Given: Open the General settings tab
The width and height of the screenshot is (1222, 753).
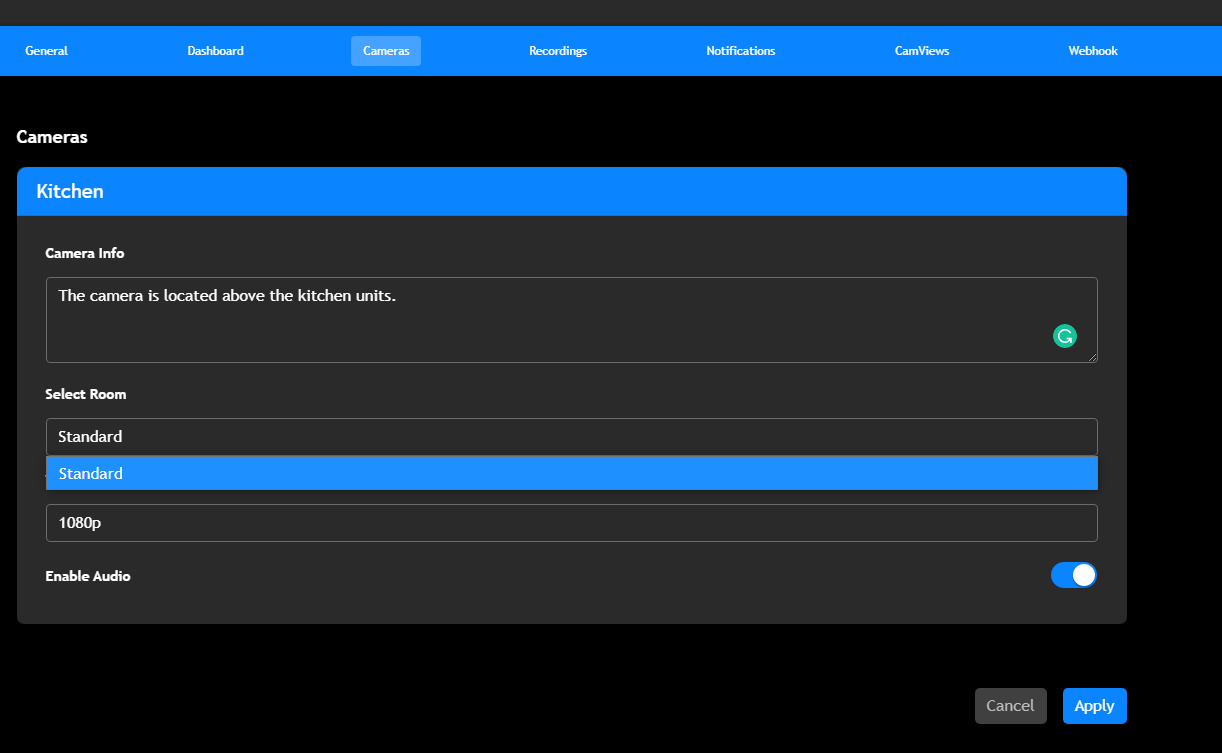Looking at the screenshot, I should coord(46,50).
